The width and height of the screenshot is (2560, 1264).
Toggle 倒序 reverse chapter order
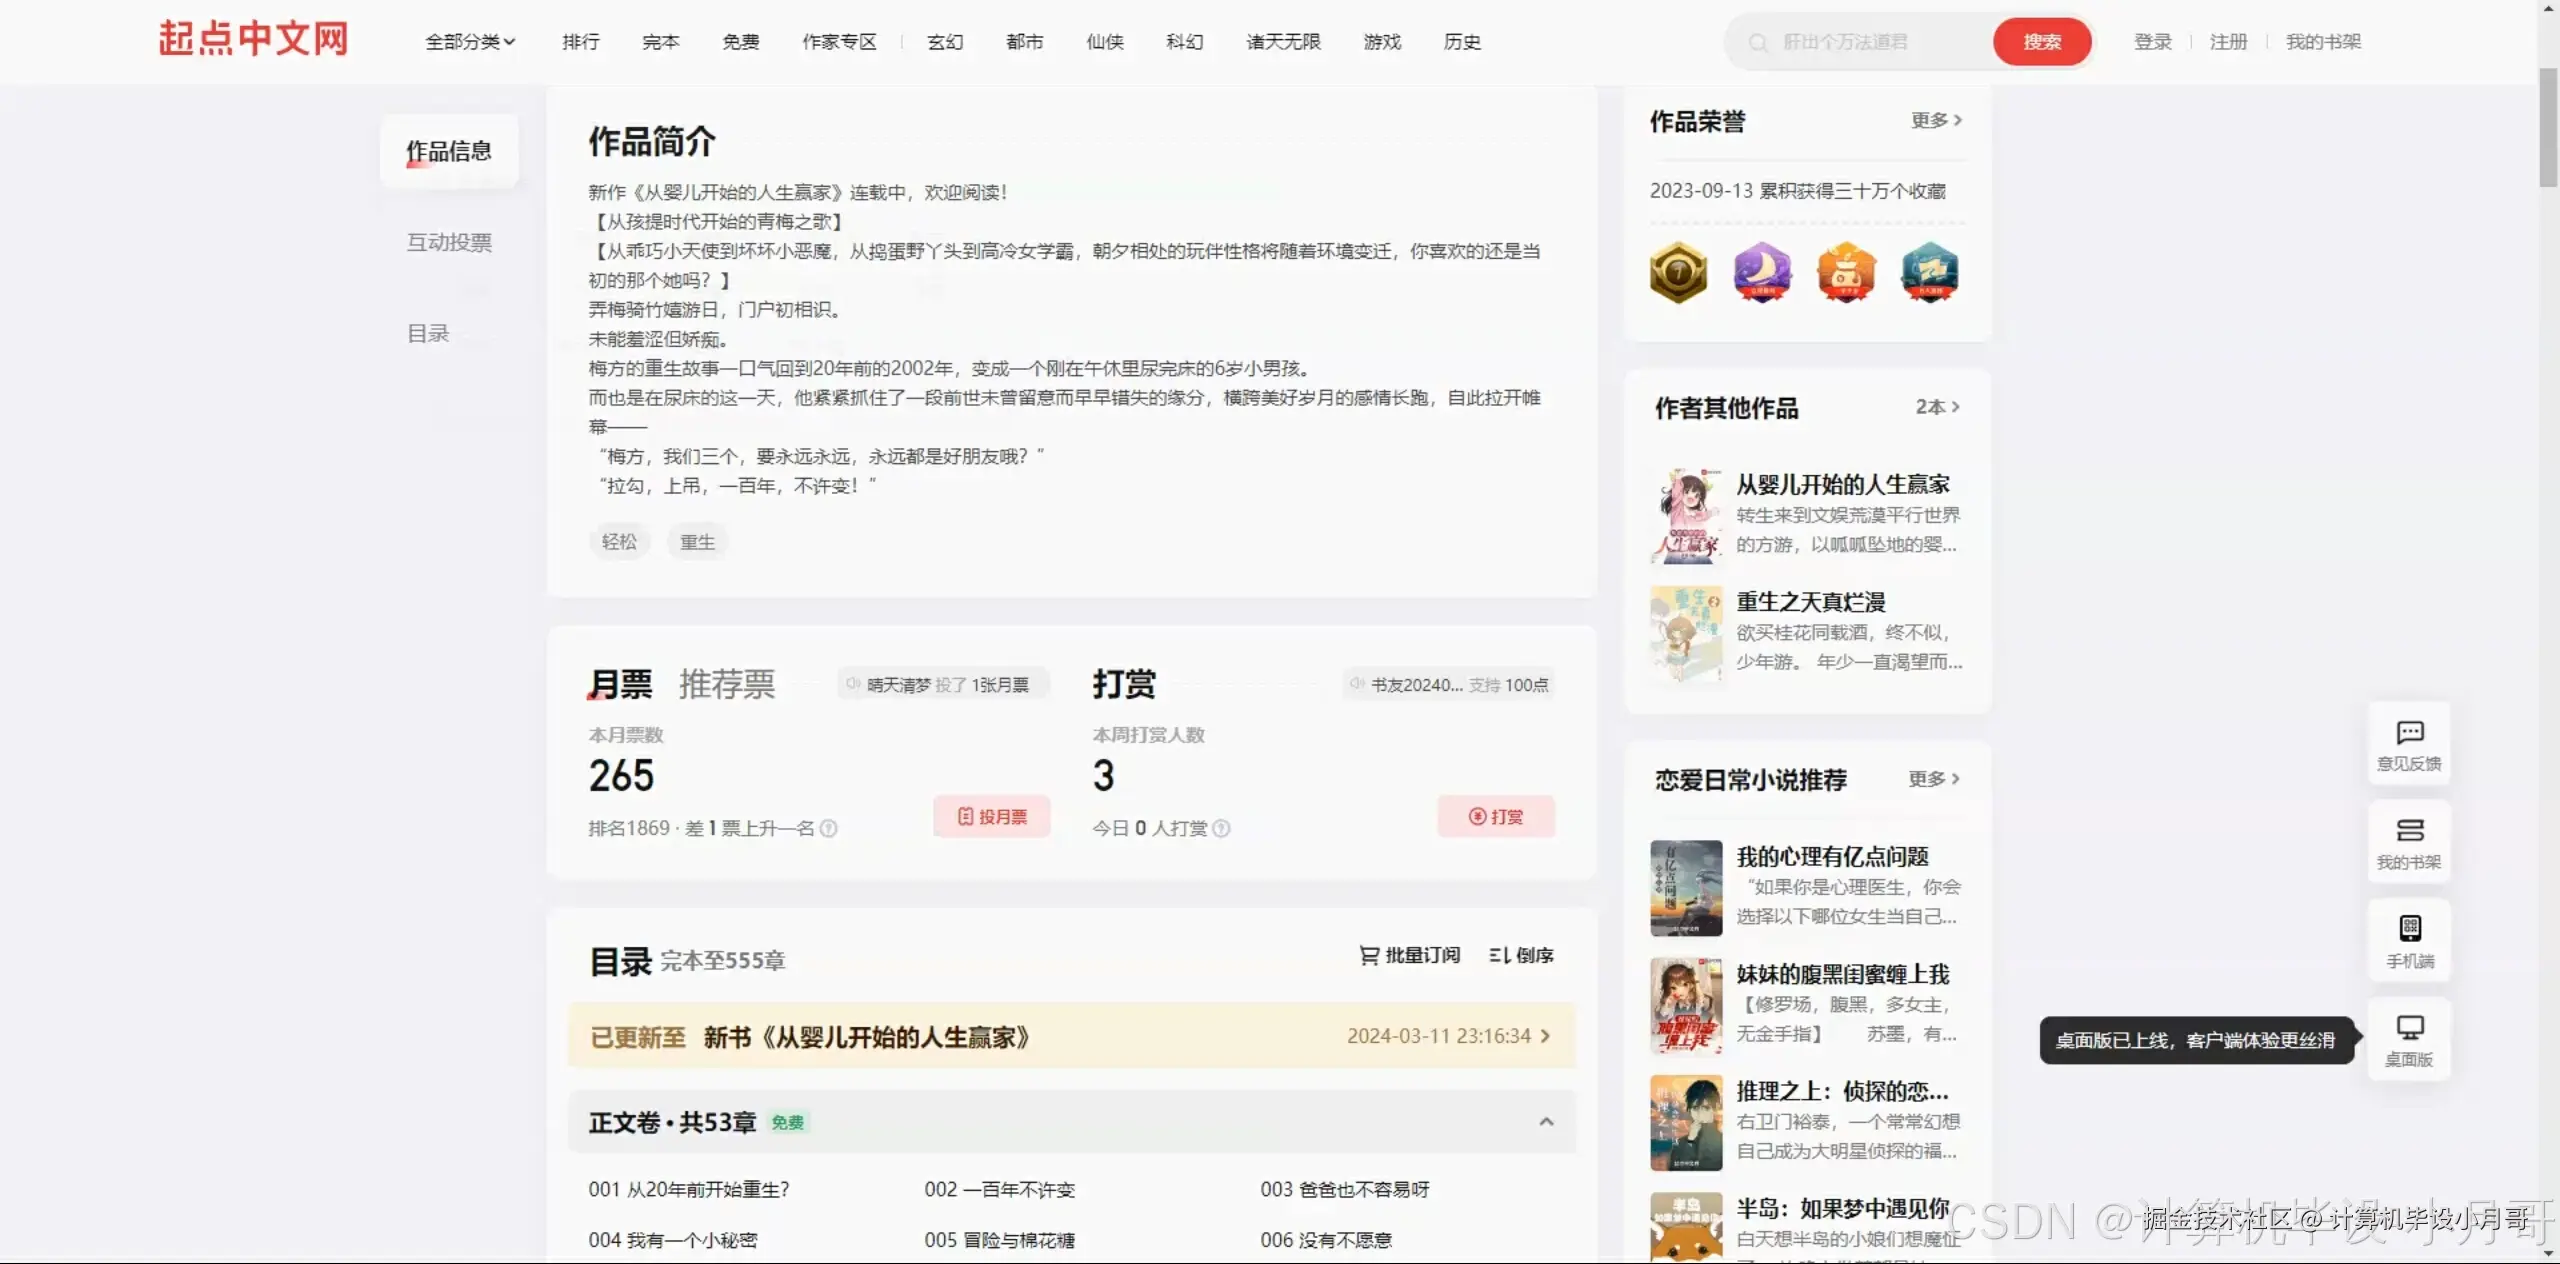click(x=1519, y=955)
